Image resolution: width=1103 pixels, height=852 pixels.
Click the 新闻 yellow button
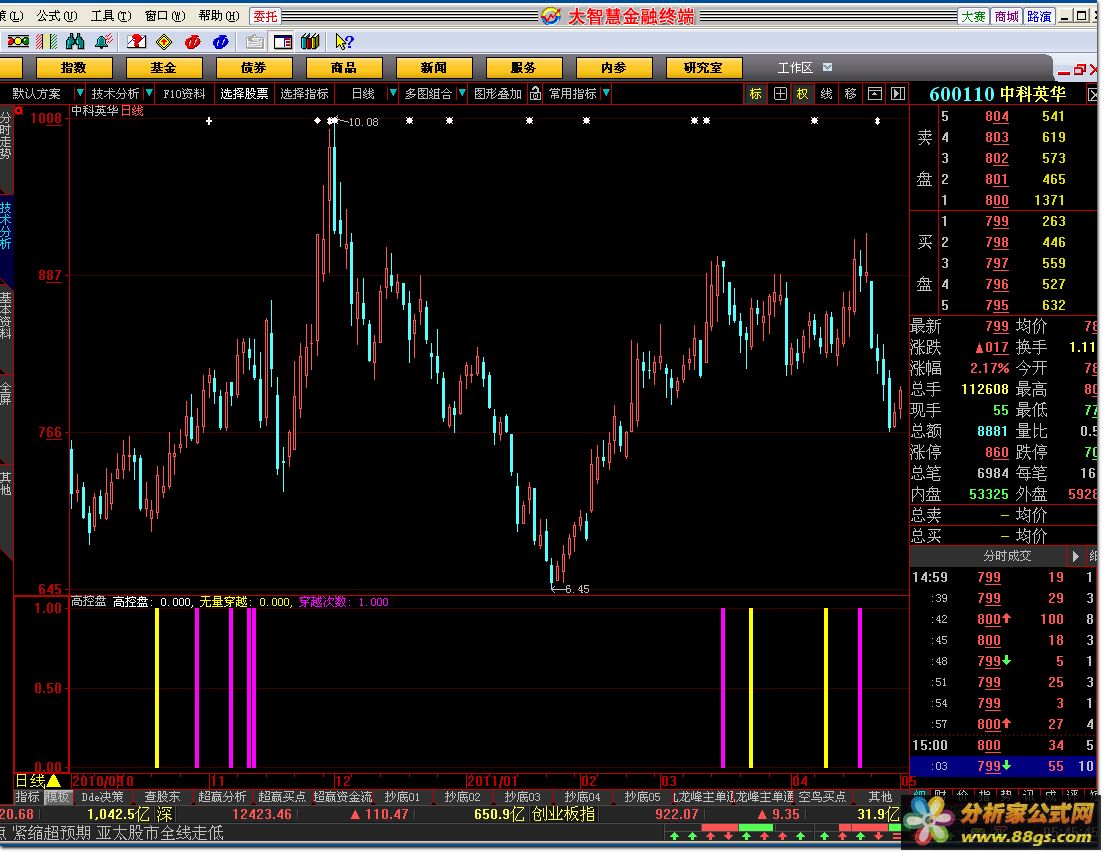433,68
